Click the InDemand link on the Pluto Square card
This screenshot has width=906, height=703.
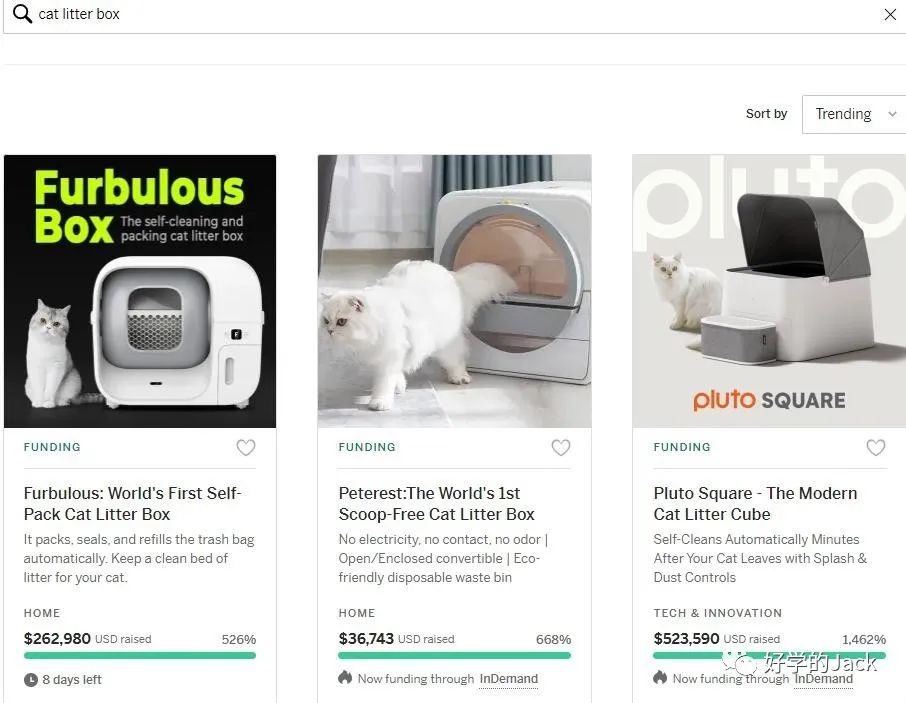(823, 678)
